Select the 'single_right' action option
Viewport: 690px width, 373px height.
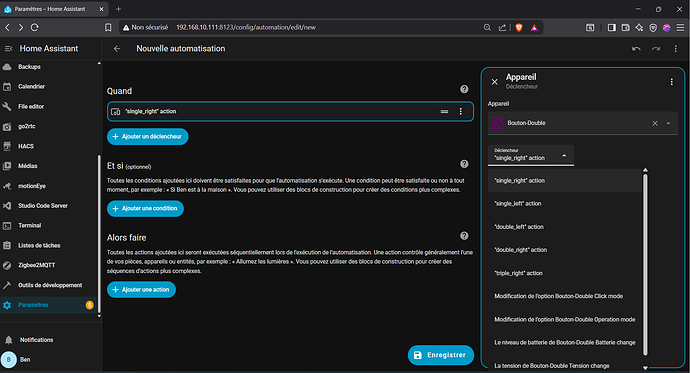(x=565, y=180)
